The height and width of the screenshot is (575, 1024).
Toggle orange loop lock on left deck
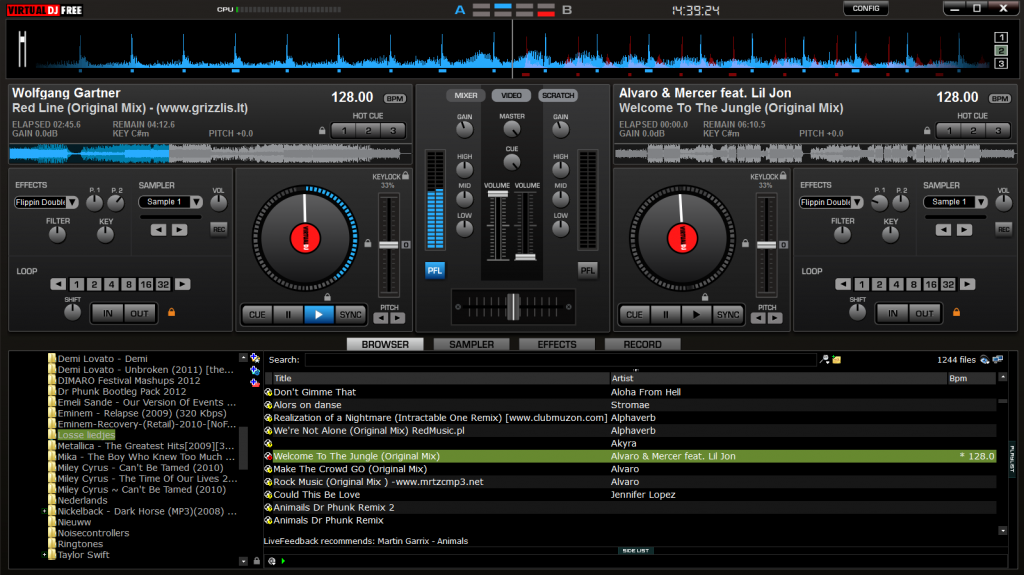tap(172, 312)
